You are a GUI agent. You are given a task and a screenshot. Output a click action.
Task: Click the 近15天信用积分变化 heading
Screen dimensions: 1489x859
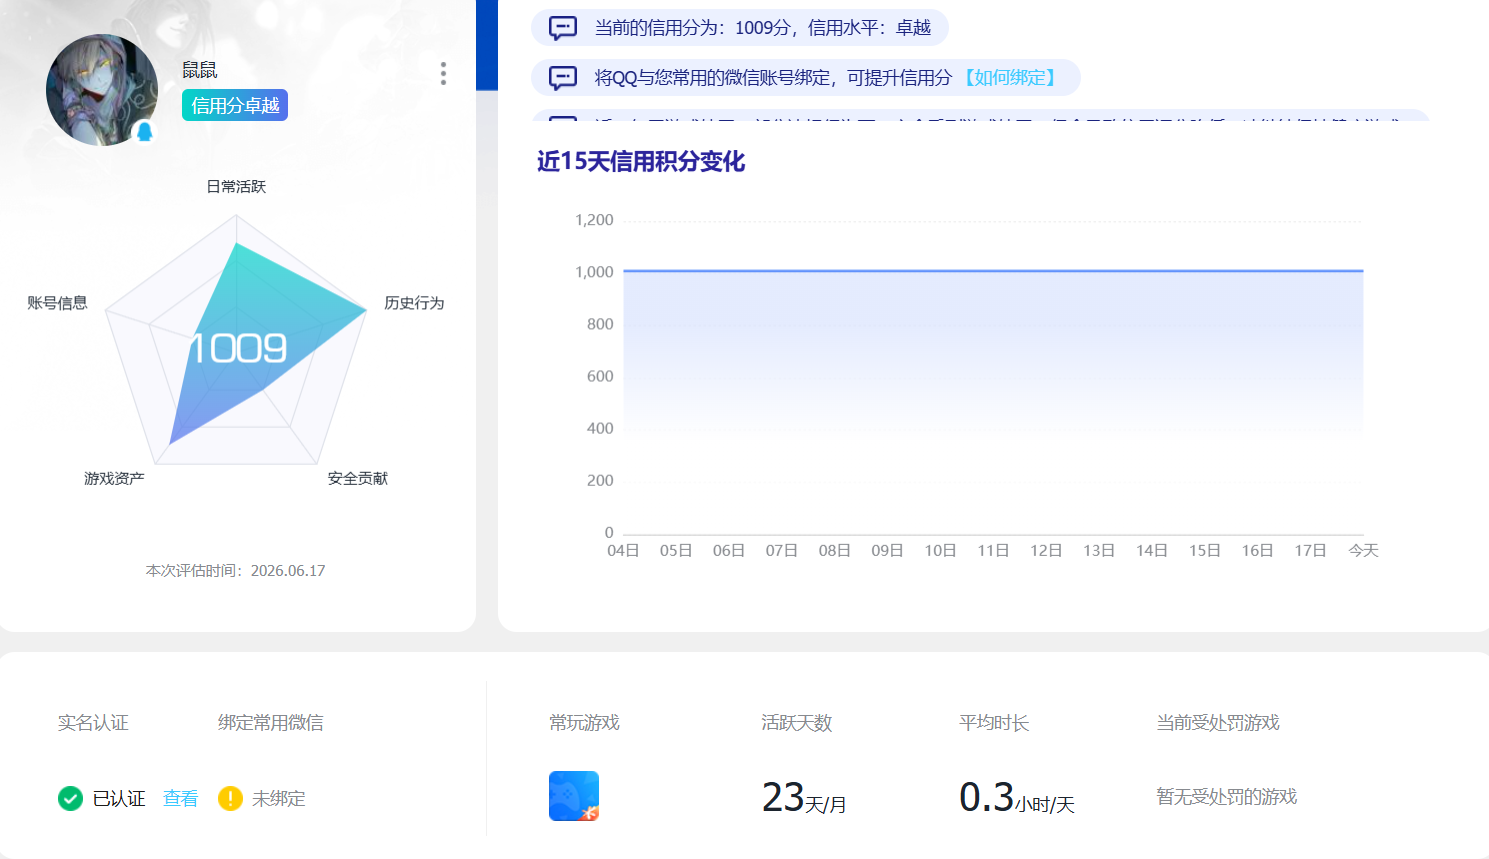click(641, 162)
